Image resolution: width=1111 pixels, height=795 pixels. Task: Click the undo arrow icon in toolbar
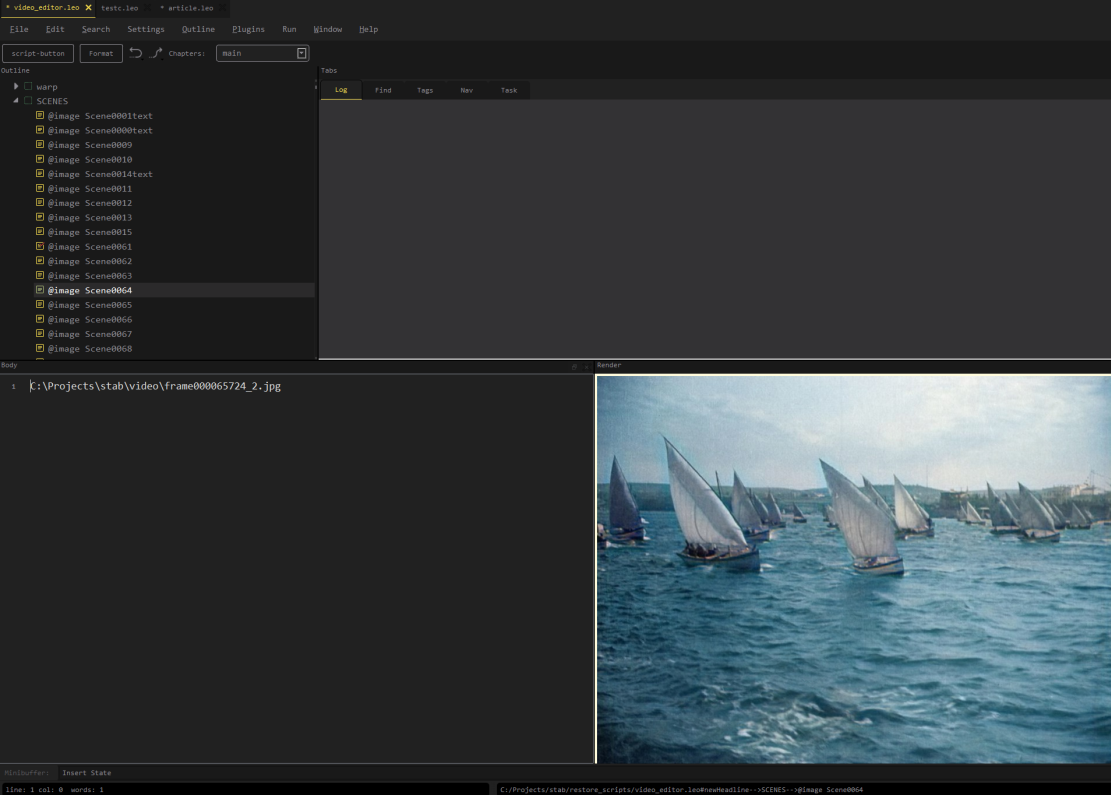click(x=136, y=53)
